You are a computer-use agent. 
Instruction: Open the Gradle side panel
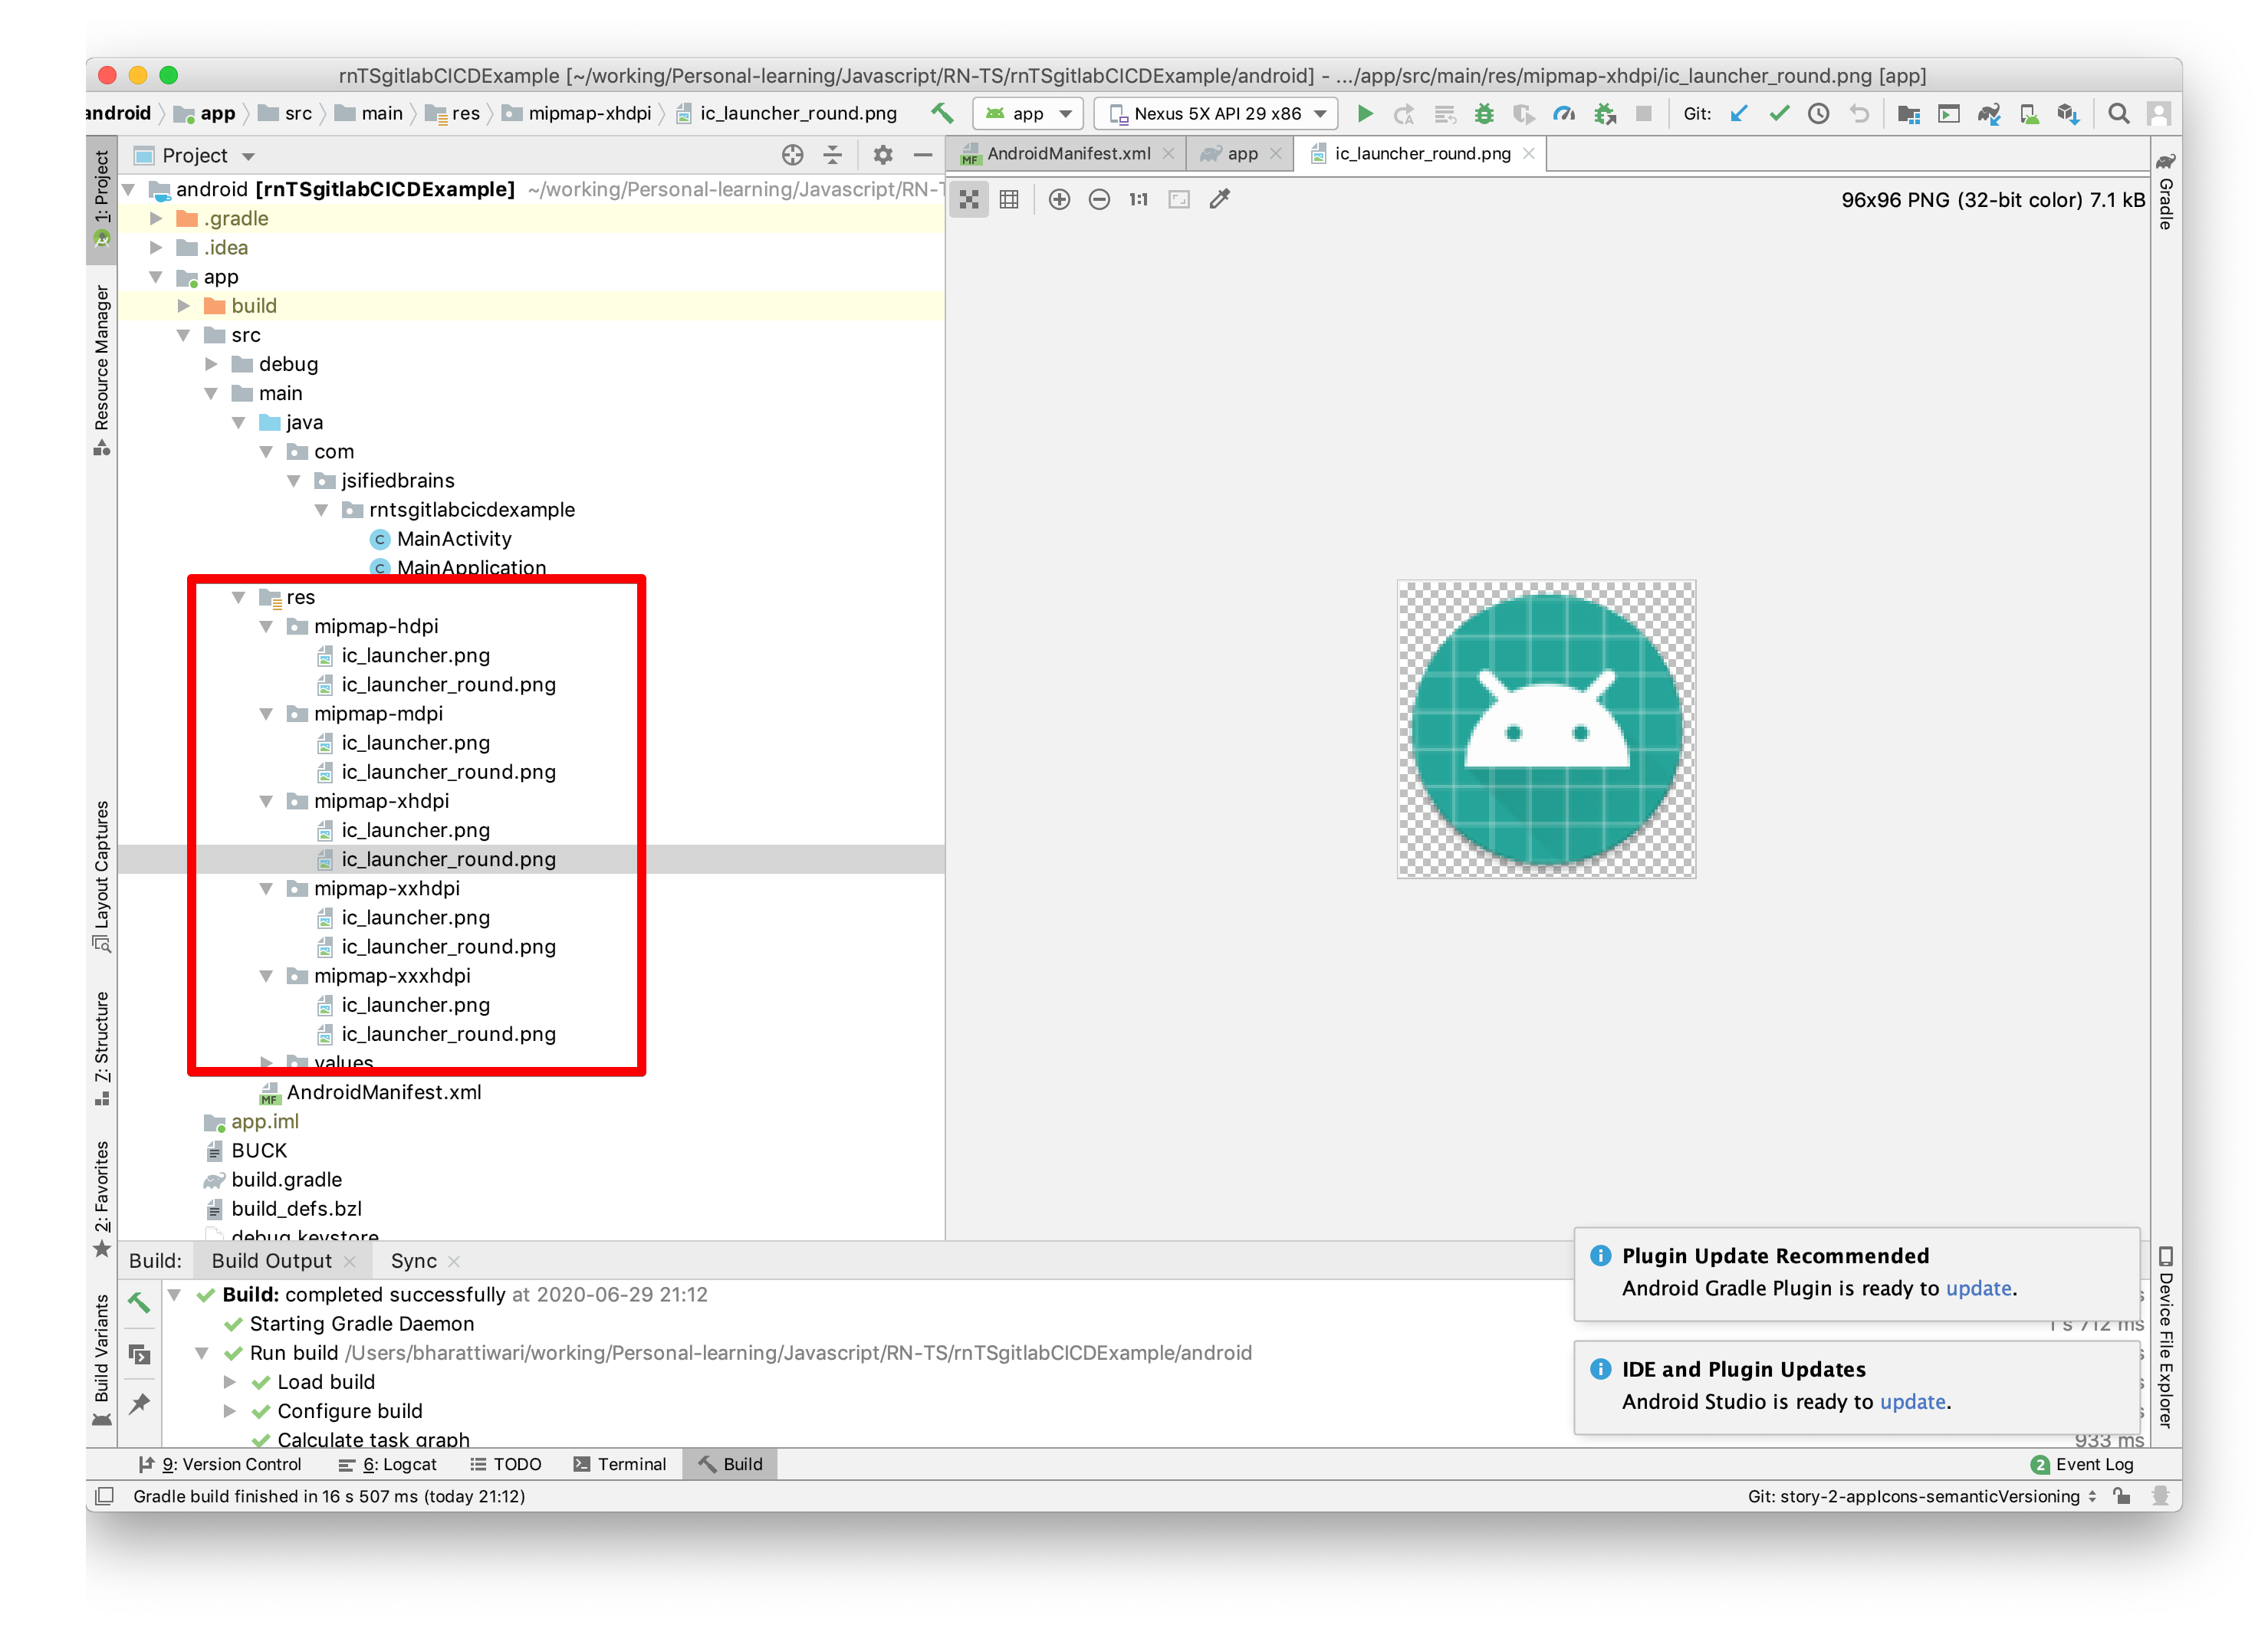[x=2166, y=191]
